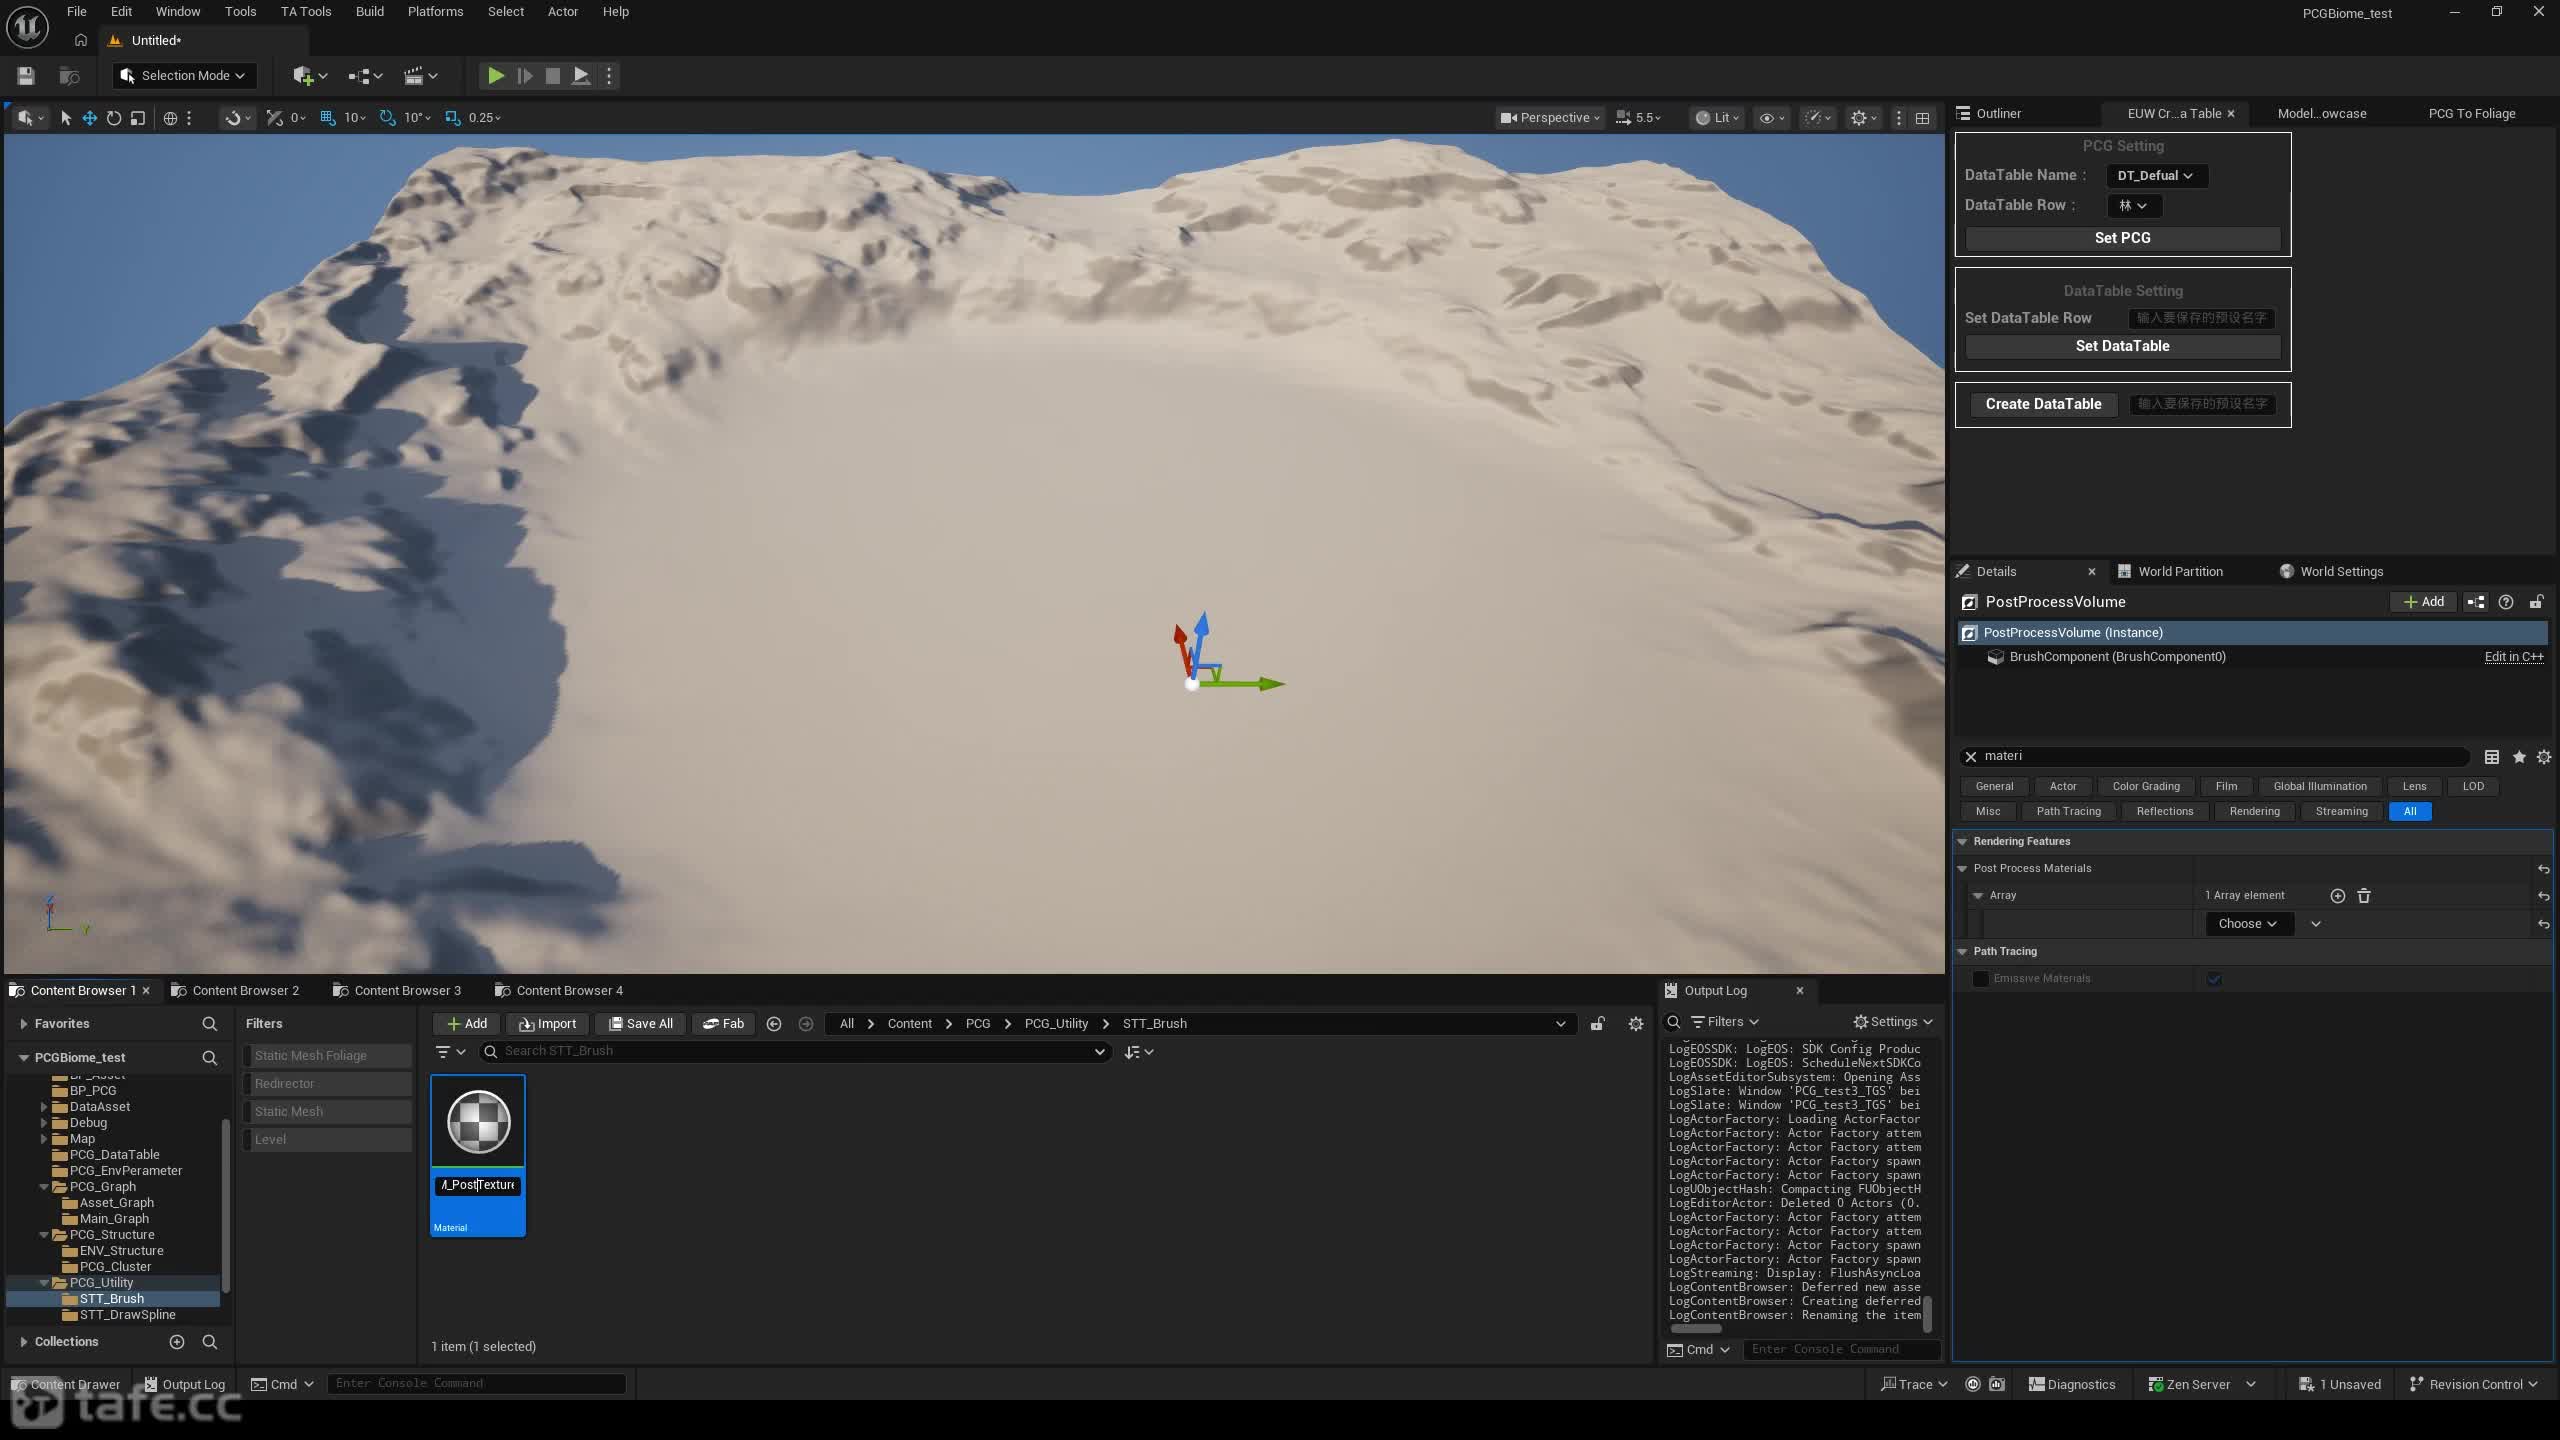The height and width of the screenshot is (1440, 2560).
Task: Click the Search STT_Brush input field
Action: point(795,1051)
